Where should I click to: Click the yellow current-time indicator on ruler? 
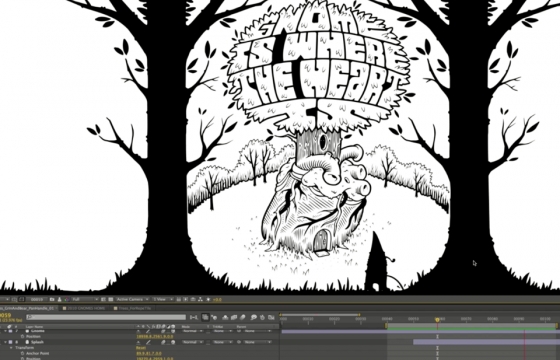pyautogui.click(x=437, y=320)
